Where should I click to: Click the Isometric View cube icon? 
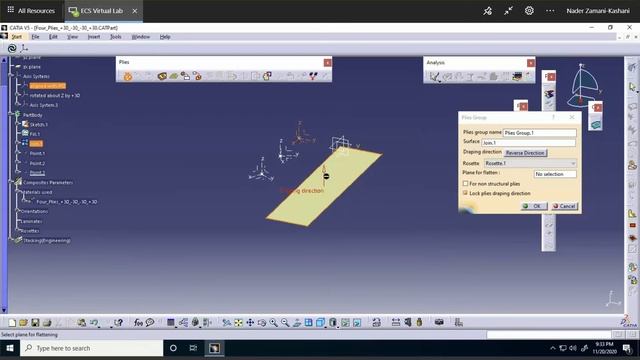point(320,323)
